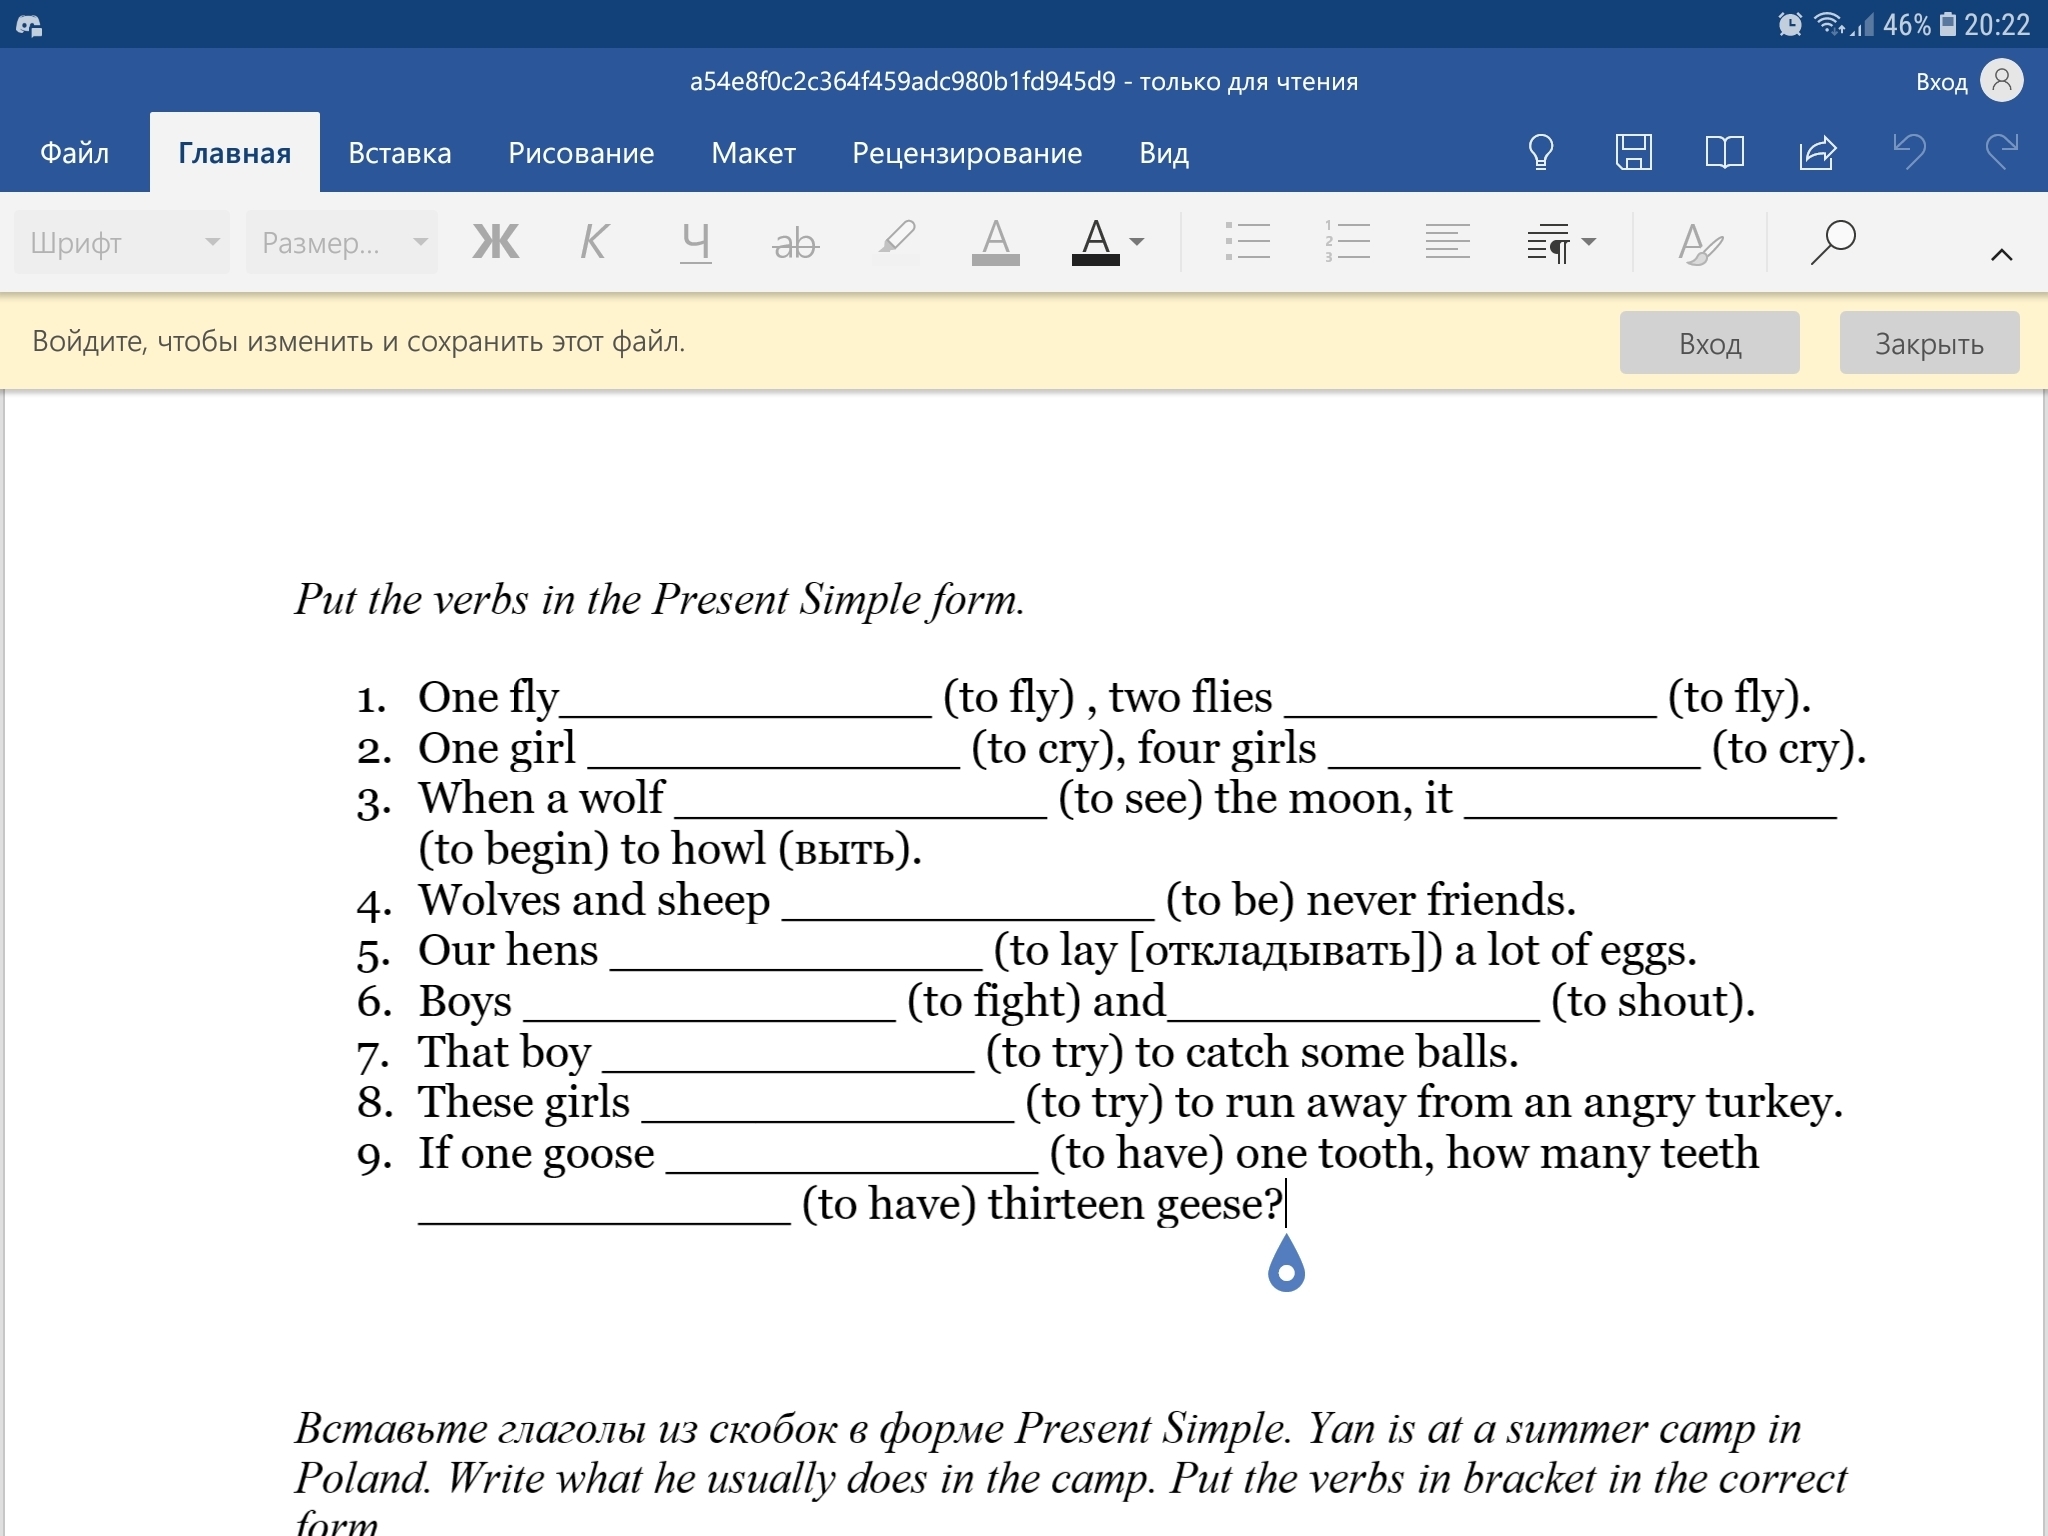Open the Find magnifier icon
Image resolution: width=2048 pixels, height=1536 pixels.
(1832, 242)
